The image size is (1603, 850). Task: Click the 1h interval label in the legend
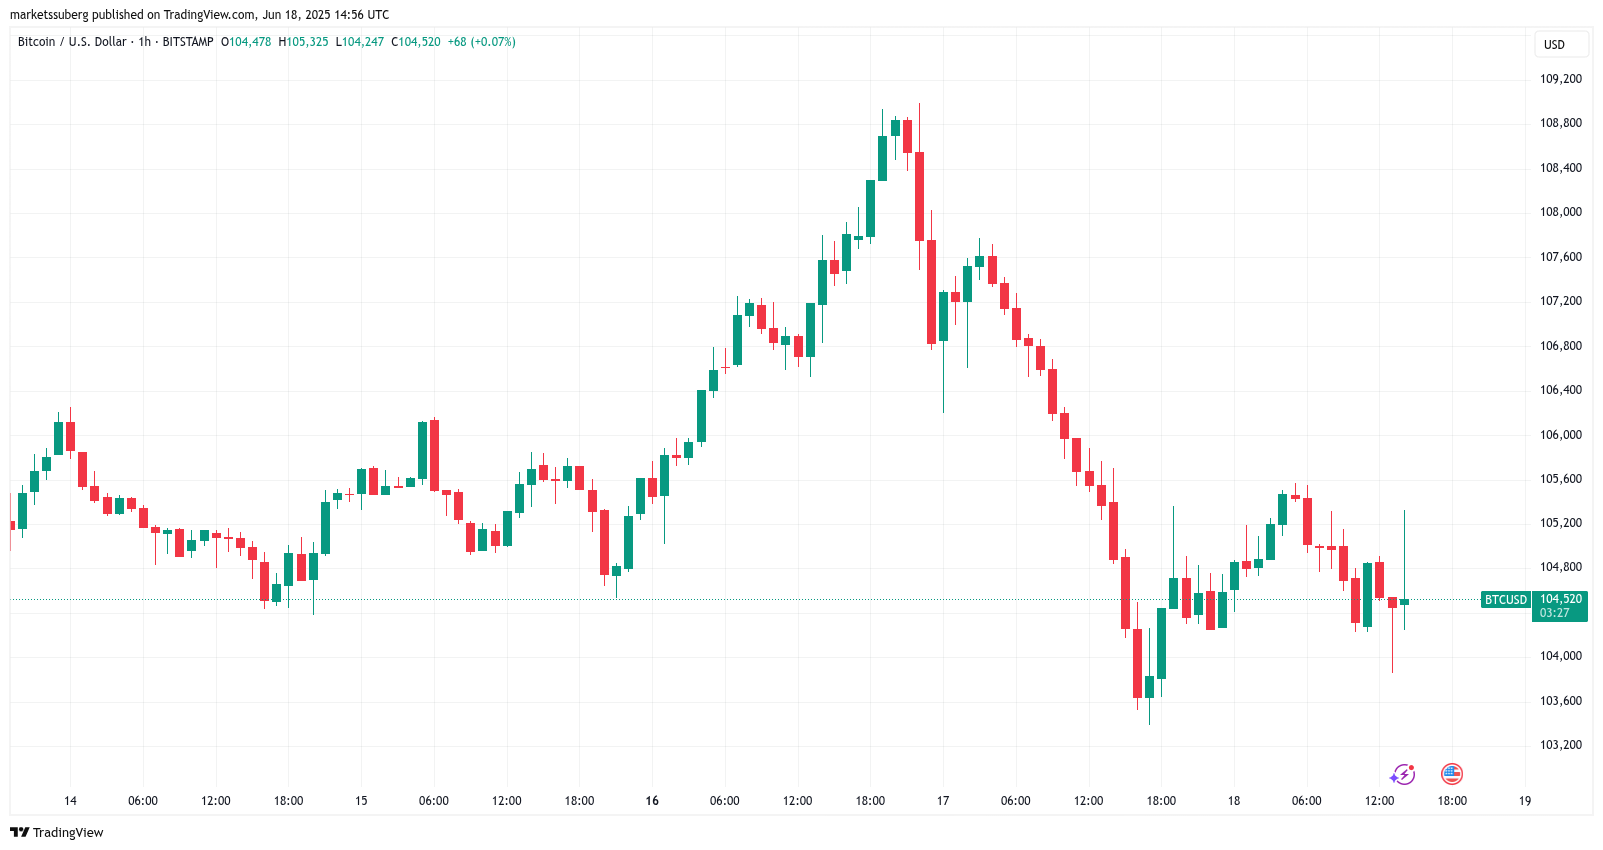[x=145, y=42]
